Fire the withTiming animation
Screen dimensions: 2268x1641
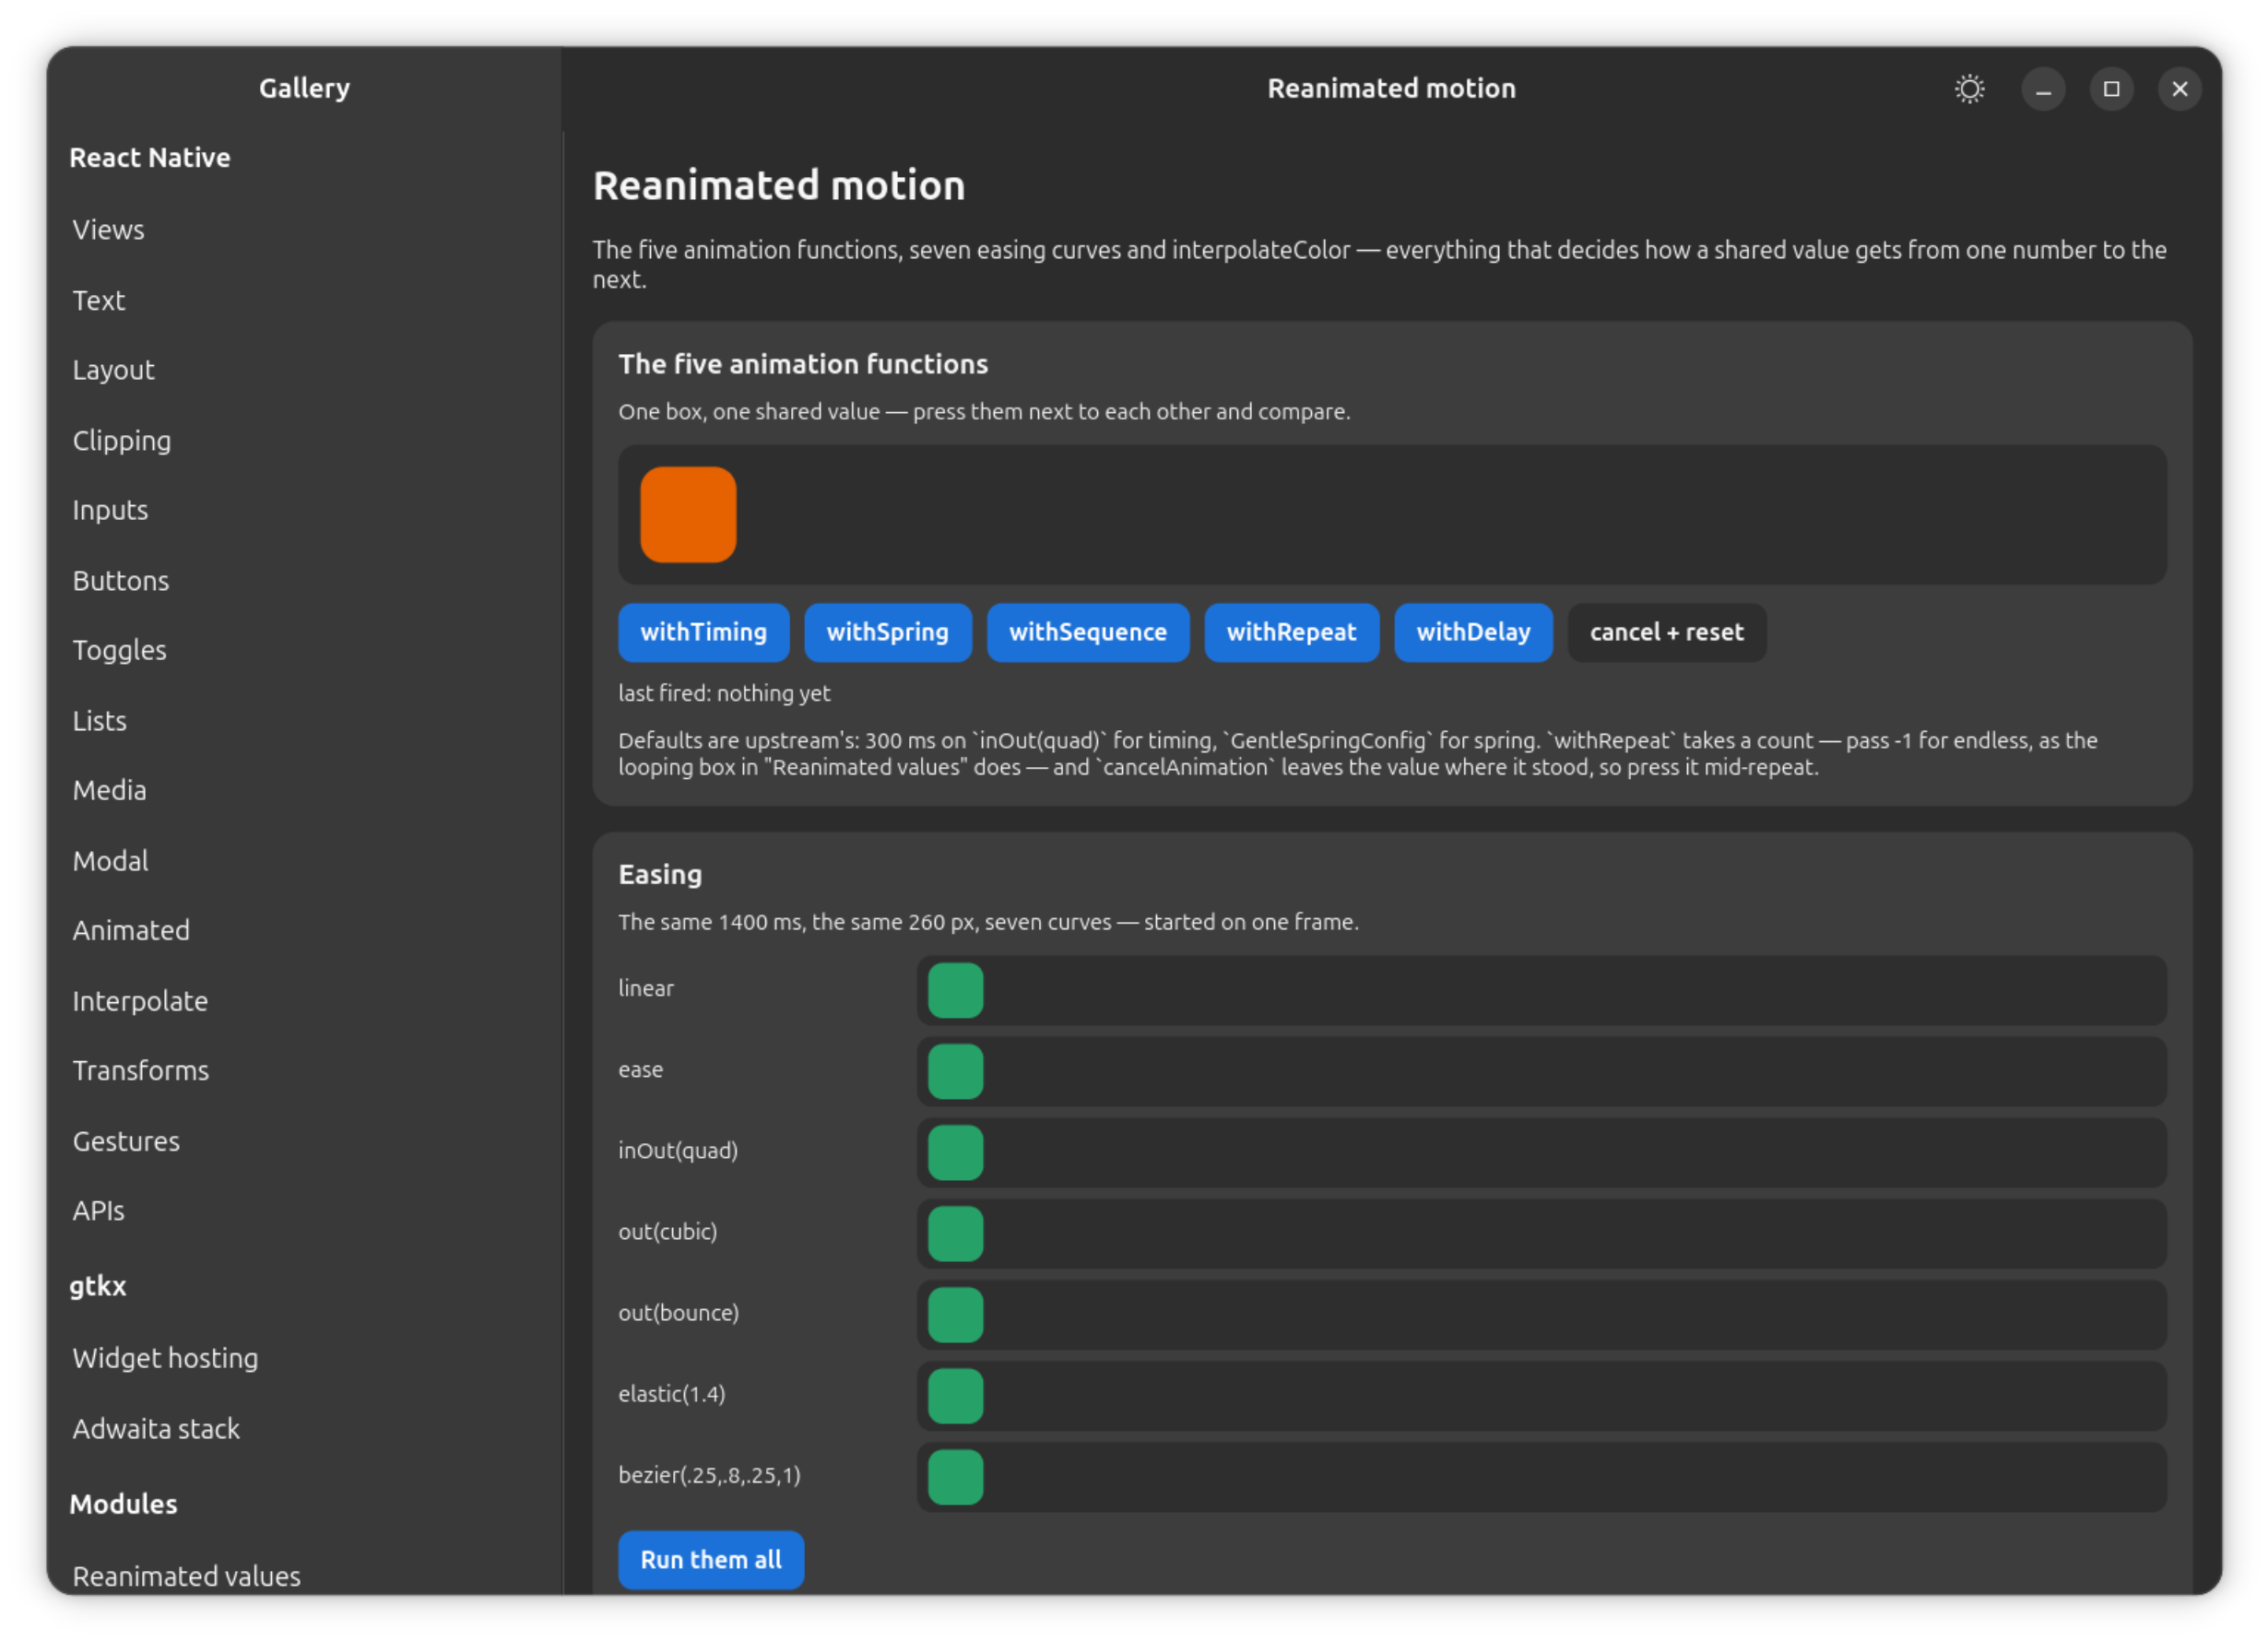coord(703,632)
